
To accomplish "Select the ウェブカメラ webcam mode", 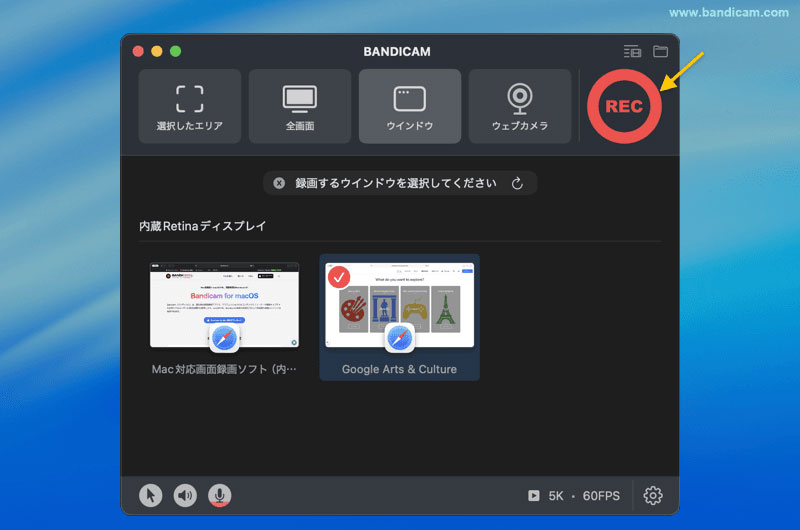I will click(x=520, y=106).
